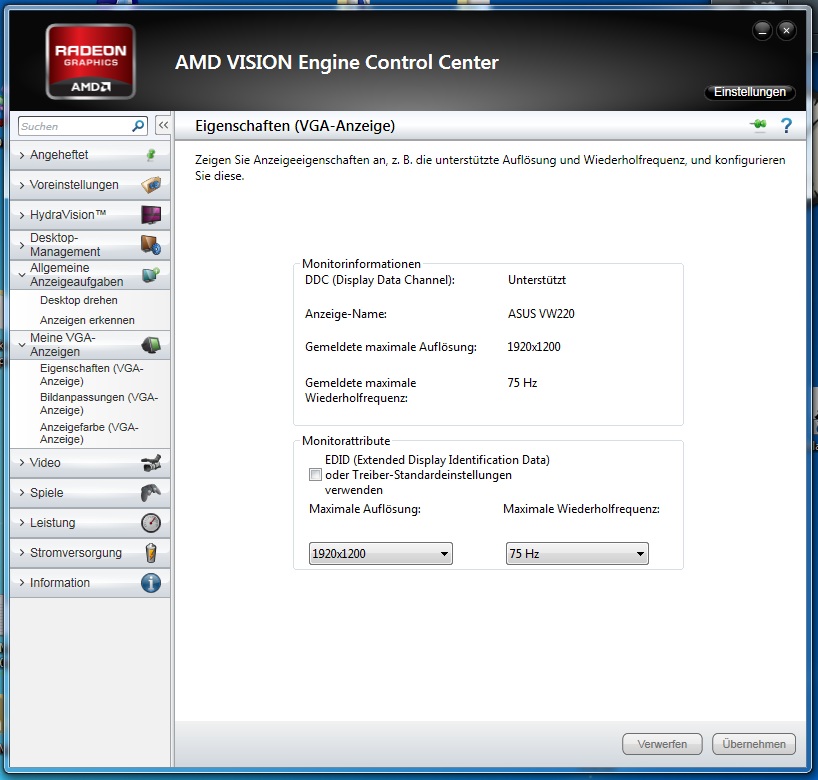The width and height of the screenshot is (818, 780).
Task: Click the magnifier search icon
Action: pos(138,126)
